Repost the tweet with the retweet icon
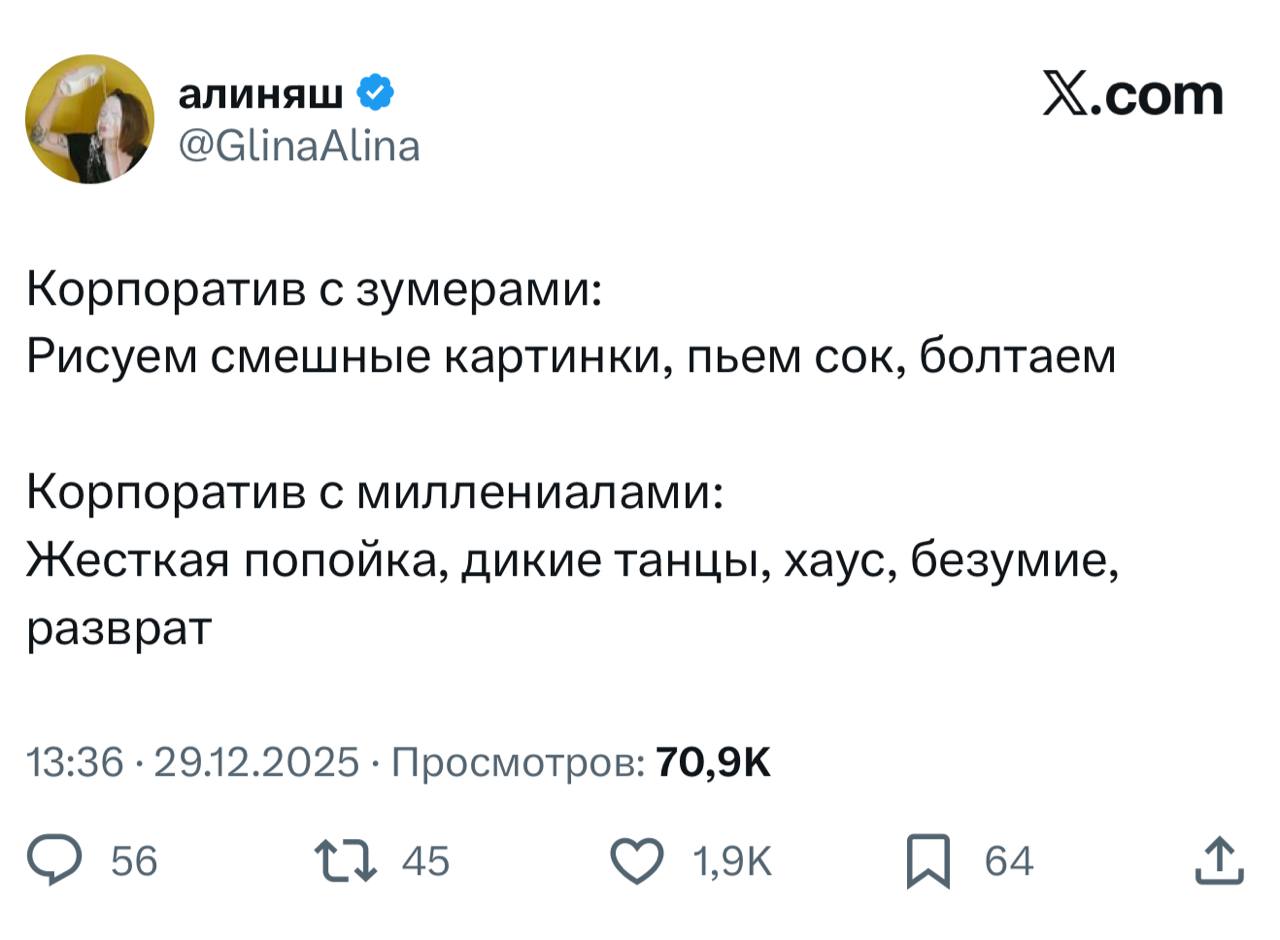The width and height of the screenshot is (1280, 940). coord(346,861)
